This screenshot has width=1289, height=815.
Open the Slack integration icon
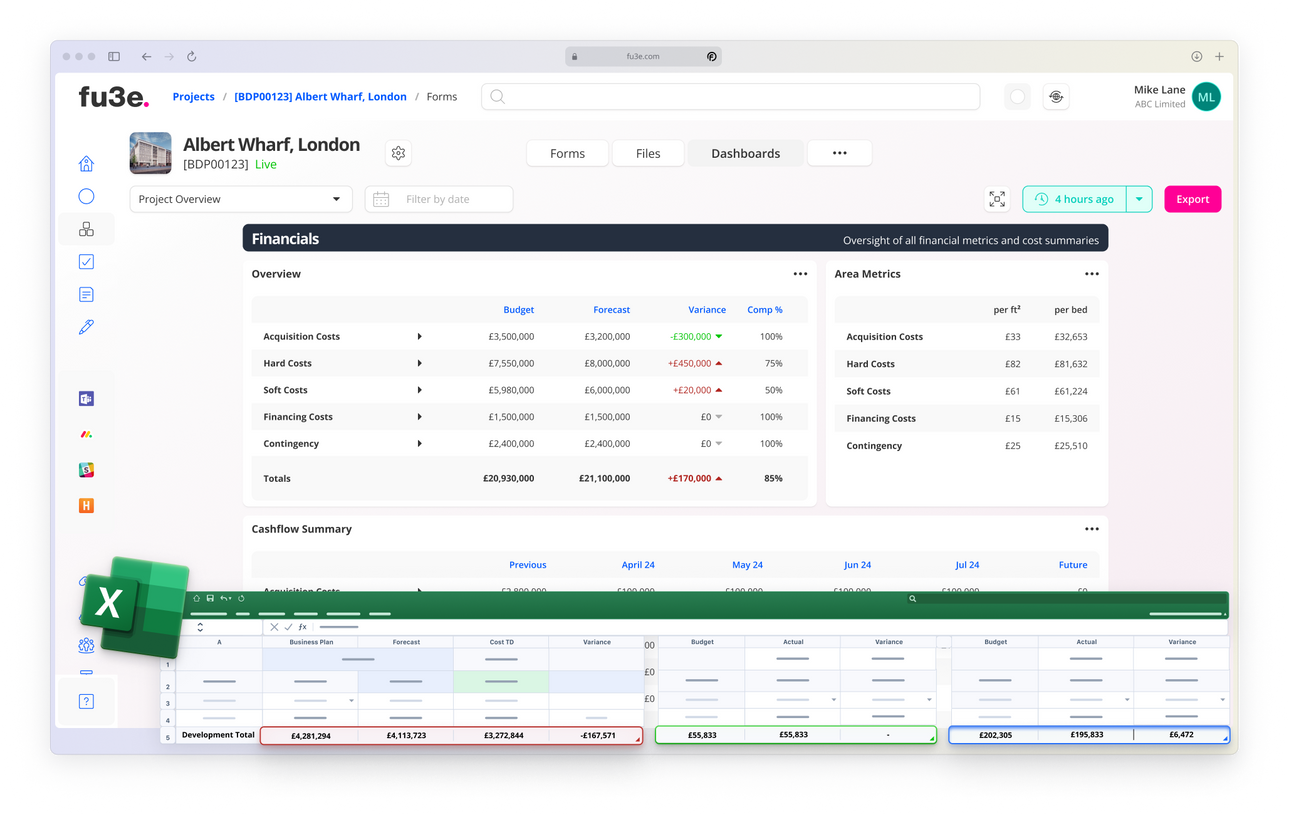coord(86,469)
